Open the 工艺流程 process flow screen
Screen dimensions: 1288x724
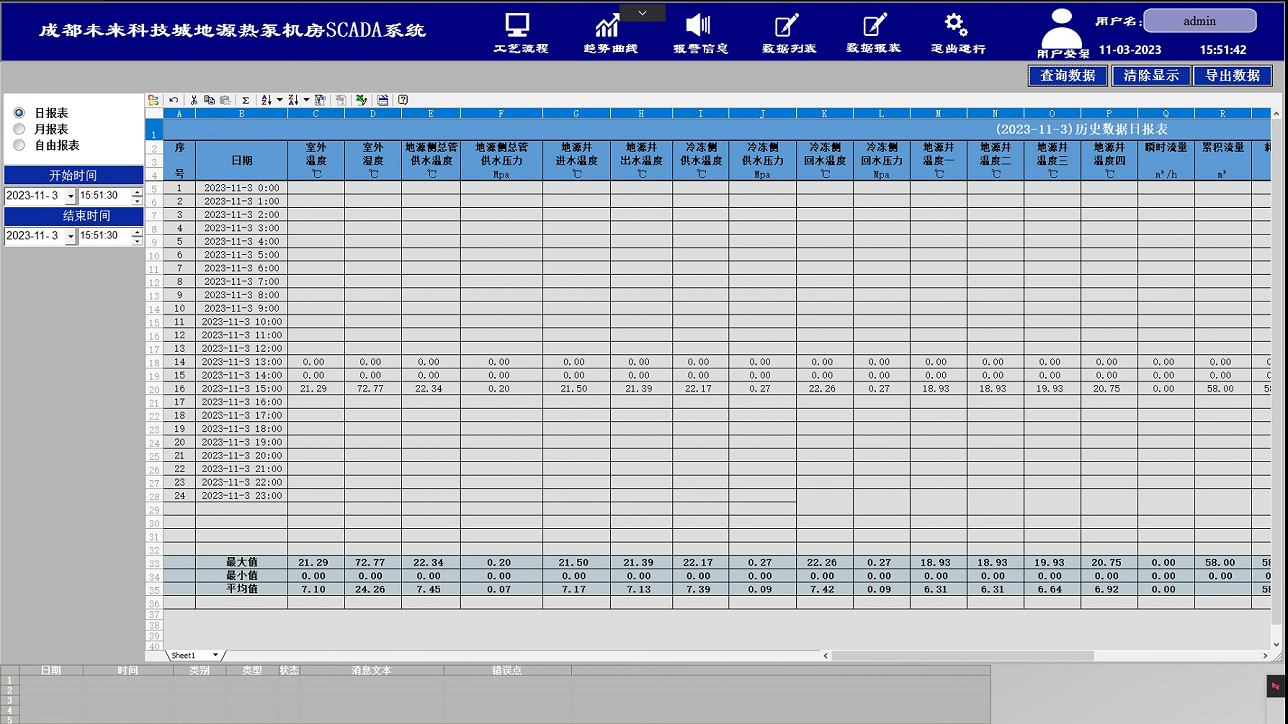pos(520,34)
